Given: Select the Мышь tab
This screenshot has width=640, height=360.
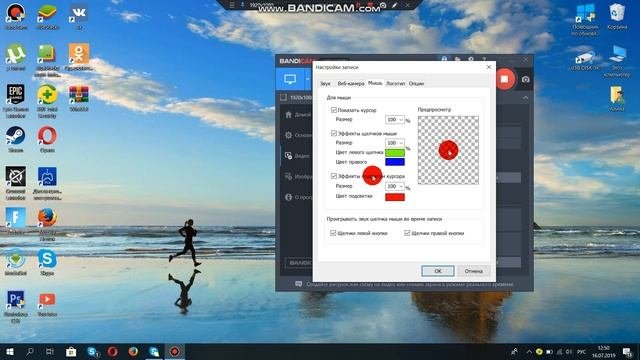Looking at the screenshot, I should click(x=375, y=83).
